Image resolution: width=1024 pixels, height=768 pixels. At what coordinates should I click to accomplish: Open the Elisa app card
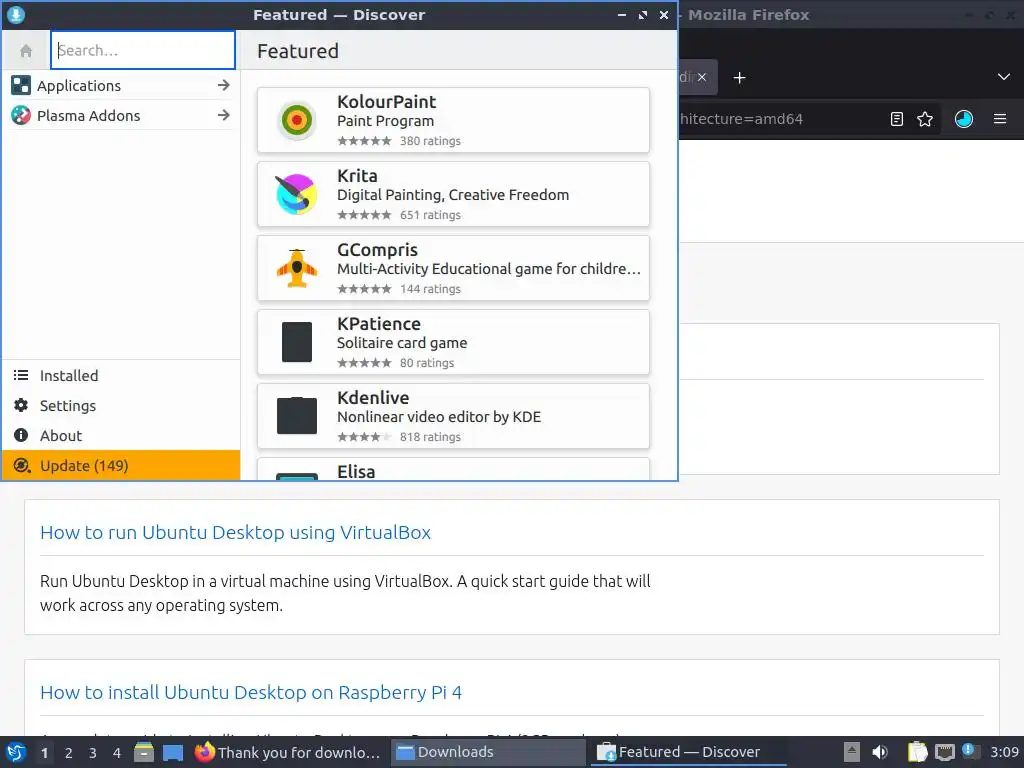(x=453, y=469)
